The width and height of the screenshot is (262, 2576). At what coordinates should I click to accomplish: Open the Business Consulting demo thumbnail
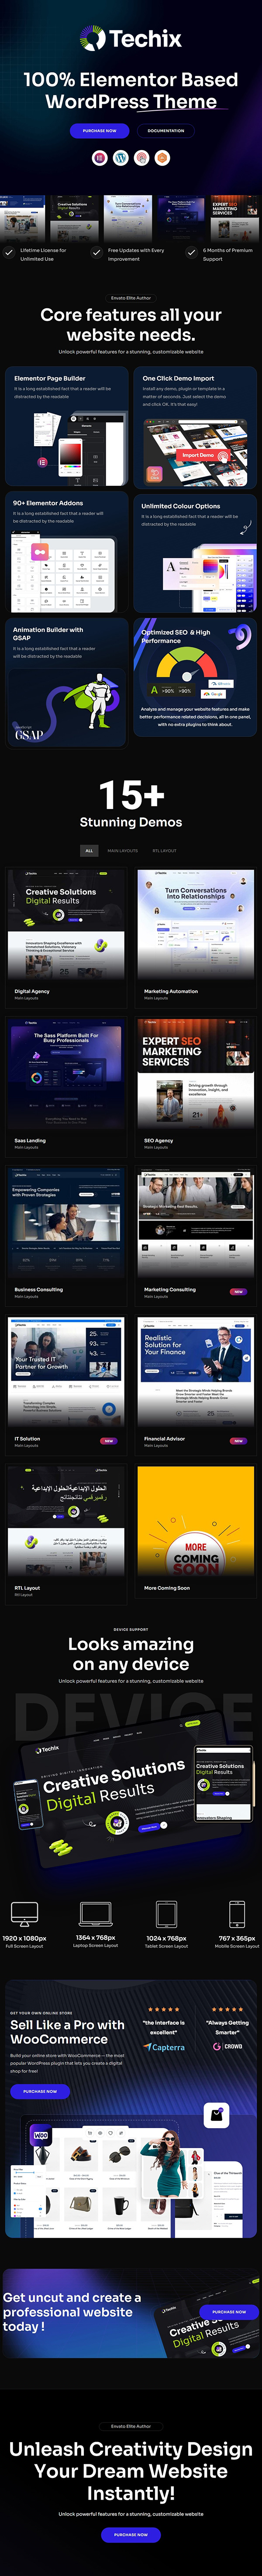pos(67,1222)
